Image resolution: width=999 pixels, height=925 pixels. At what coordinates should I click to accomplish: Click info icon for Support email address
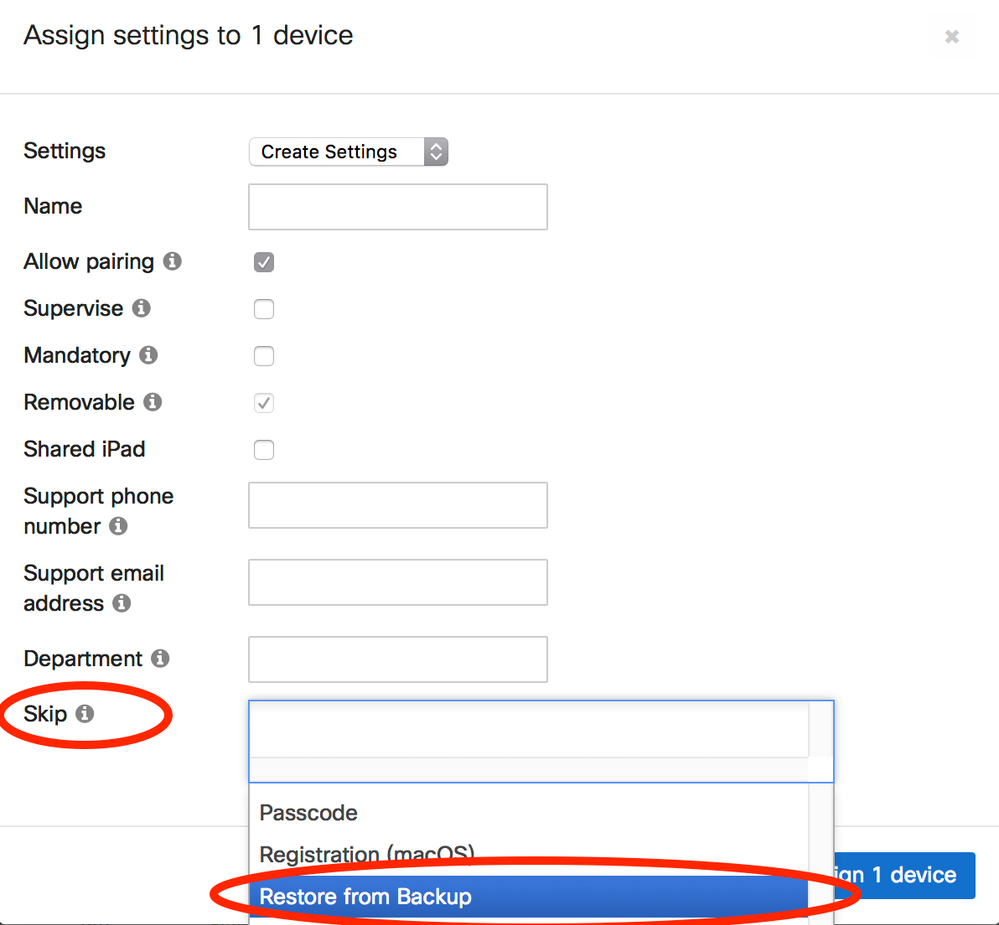[x=121, y=603]
